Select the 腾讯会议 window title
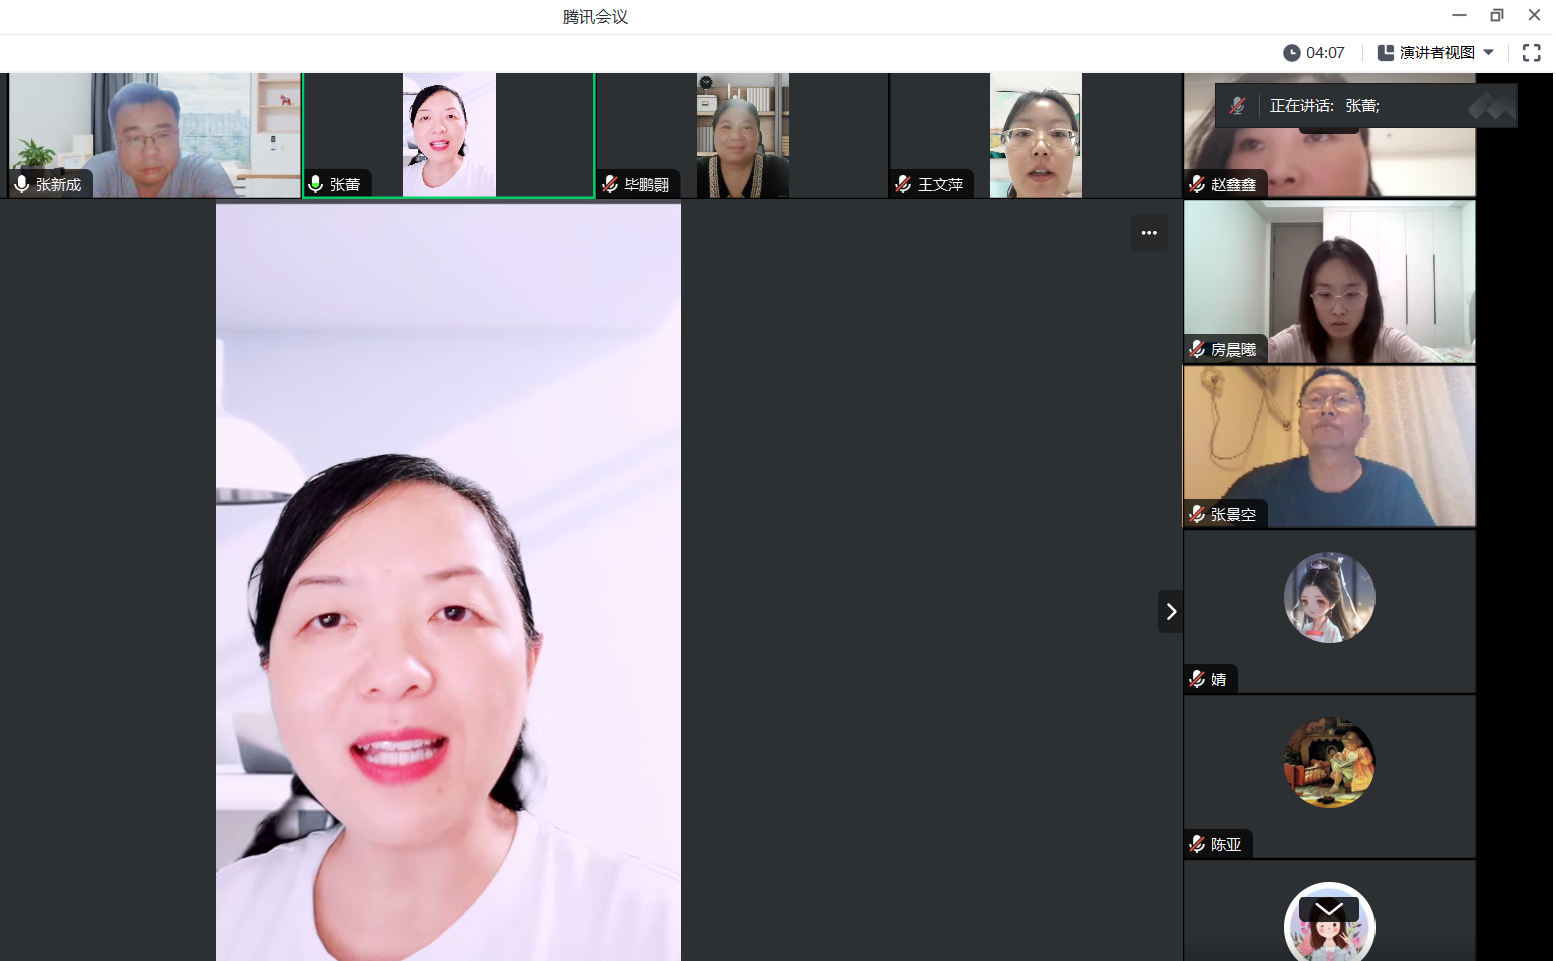The width and height of the screenshot is (1556, 961). pyautogui.click(x=595, y=17)
